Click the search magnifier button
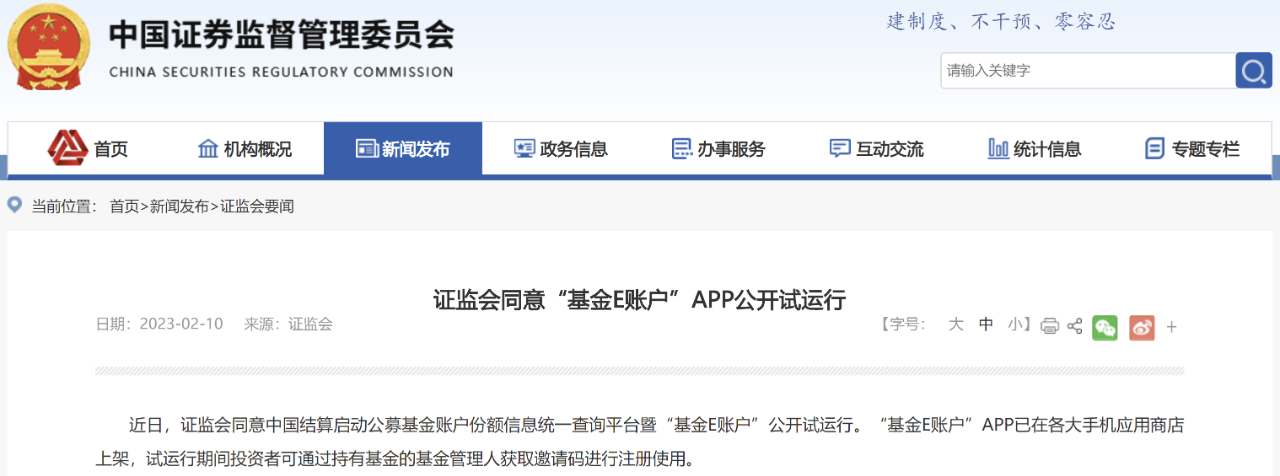This screenshot has width=1280, height=476. click(x=1254, y=71)
